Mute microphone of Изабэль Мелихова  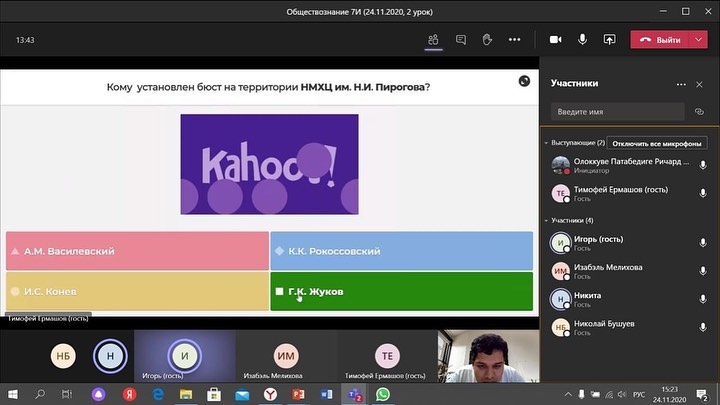click(x=703, y=271)
